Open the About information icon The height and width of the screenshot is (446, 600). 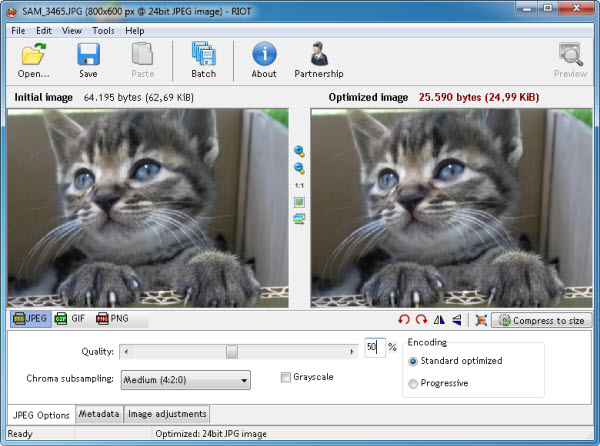[264, 60]
